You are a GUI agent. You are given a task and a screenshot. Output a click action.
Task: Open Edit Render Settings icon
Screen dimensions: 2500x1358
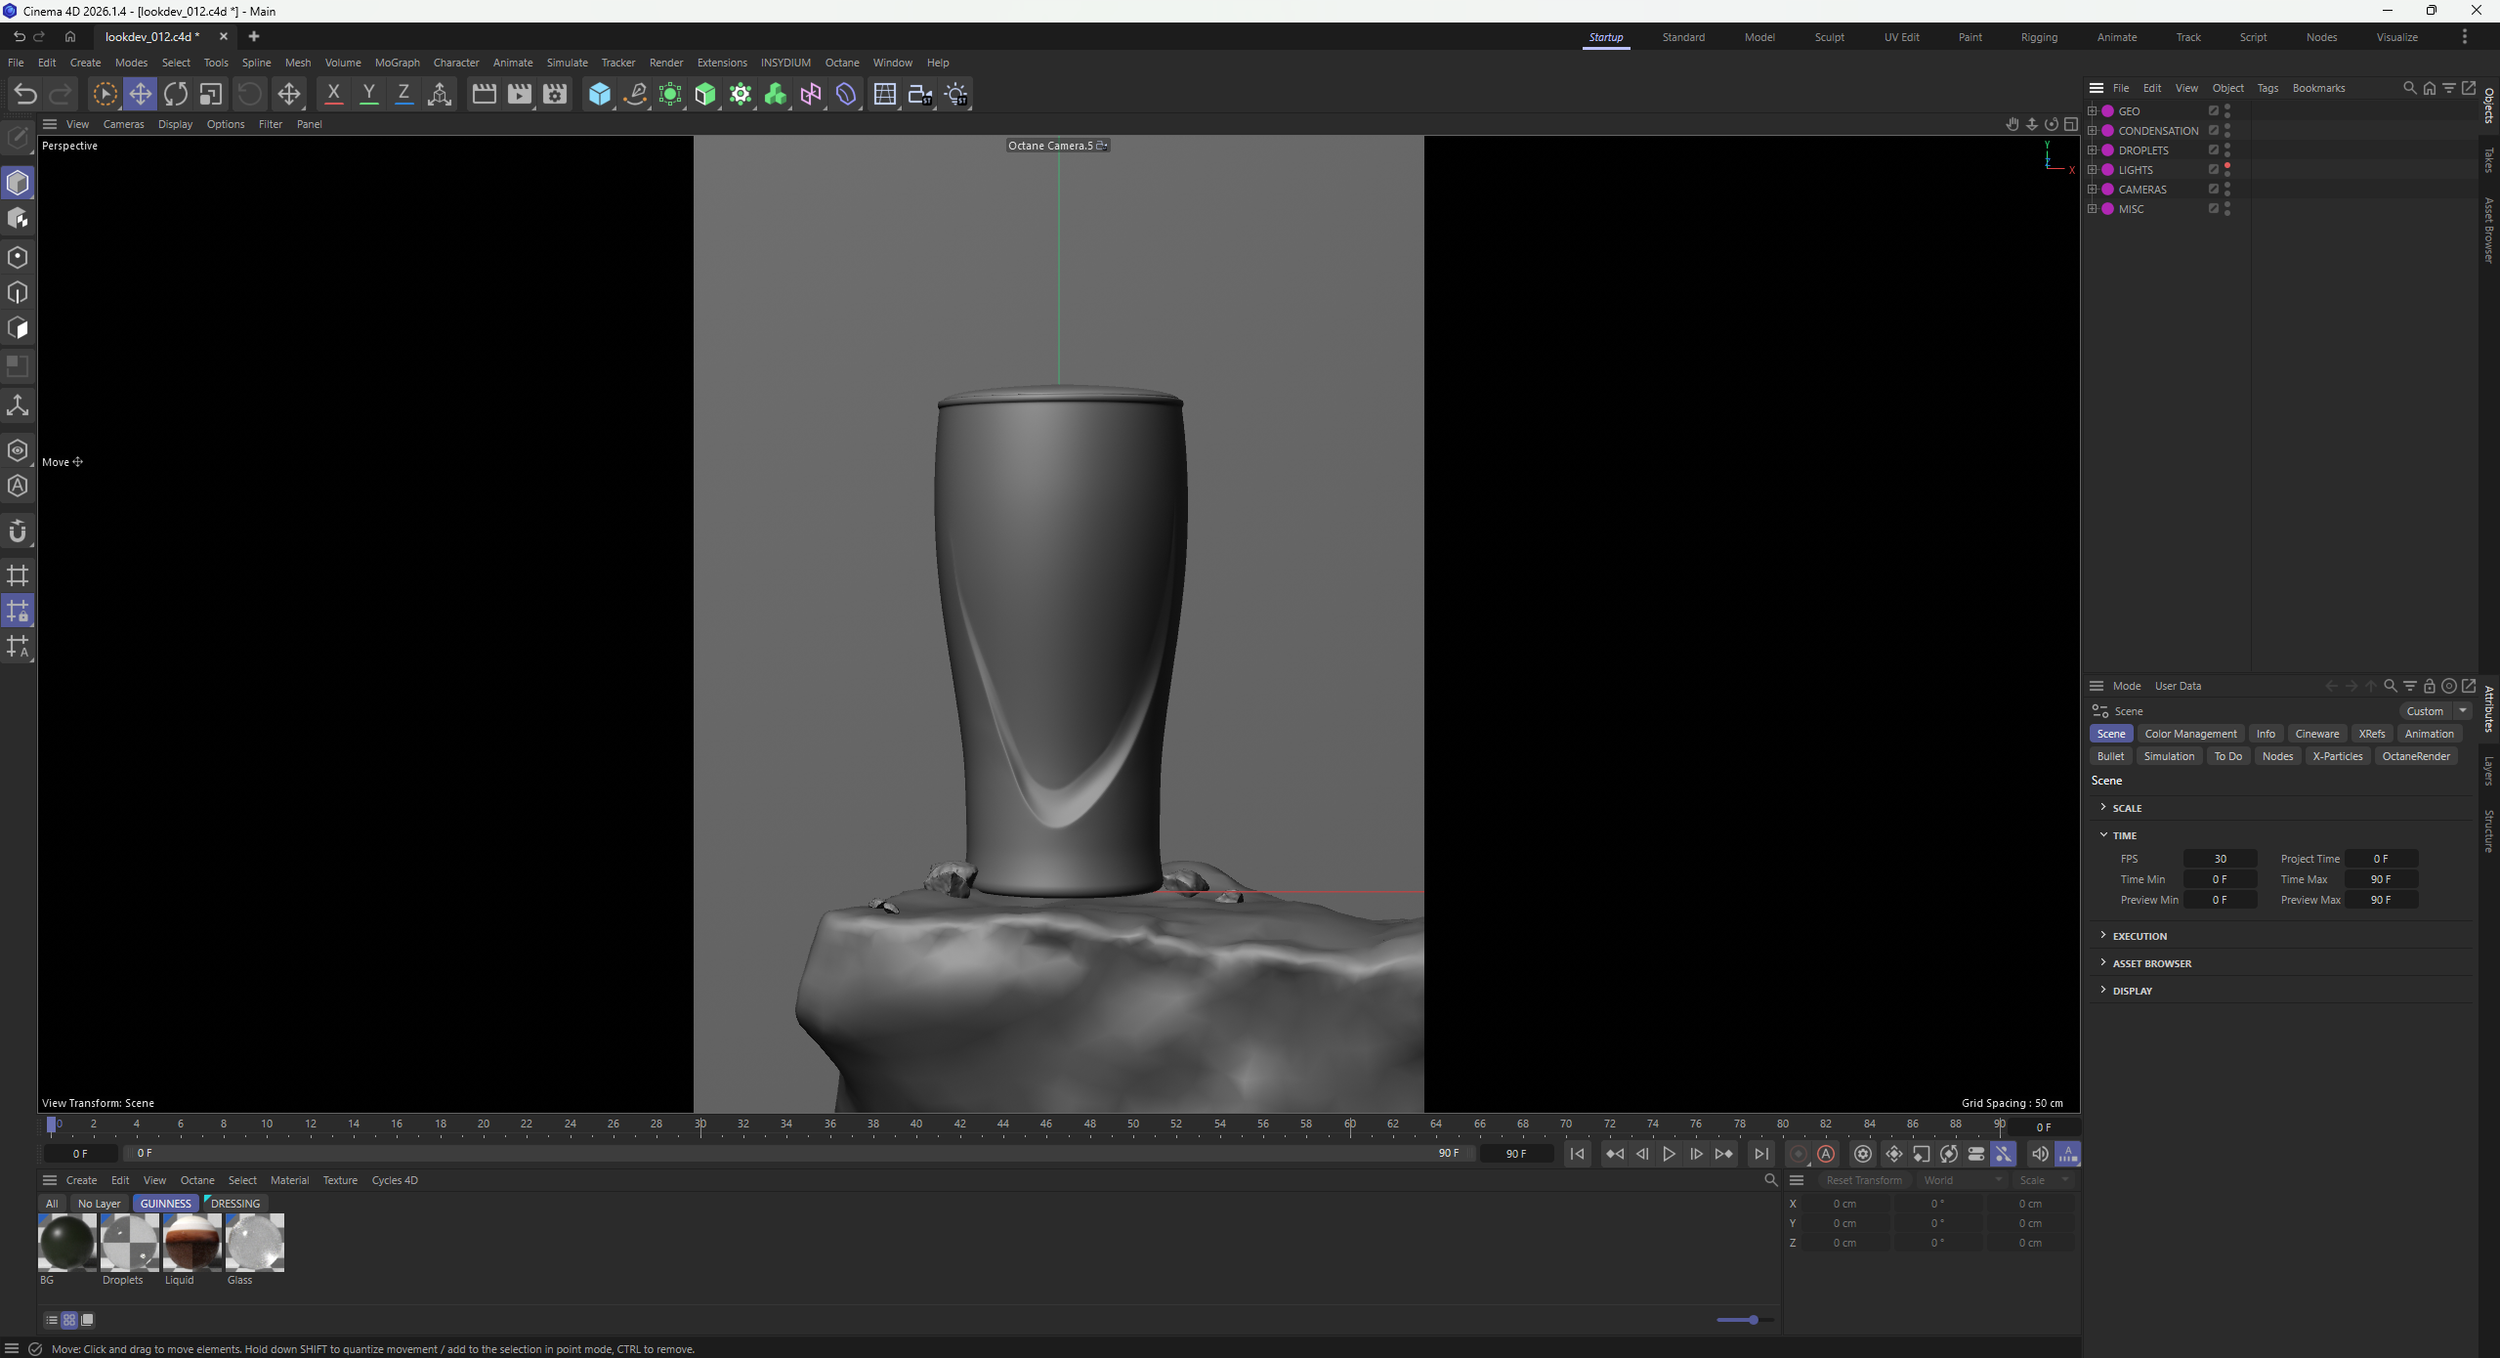pyautogui.click(x=555, y=94)
